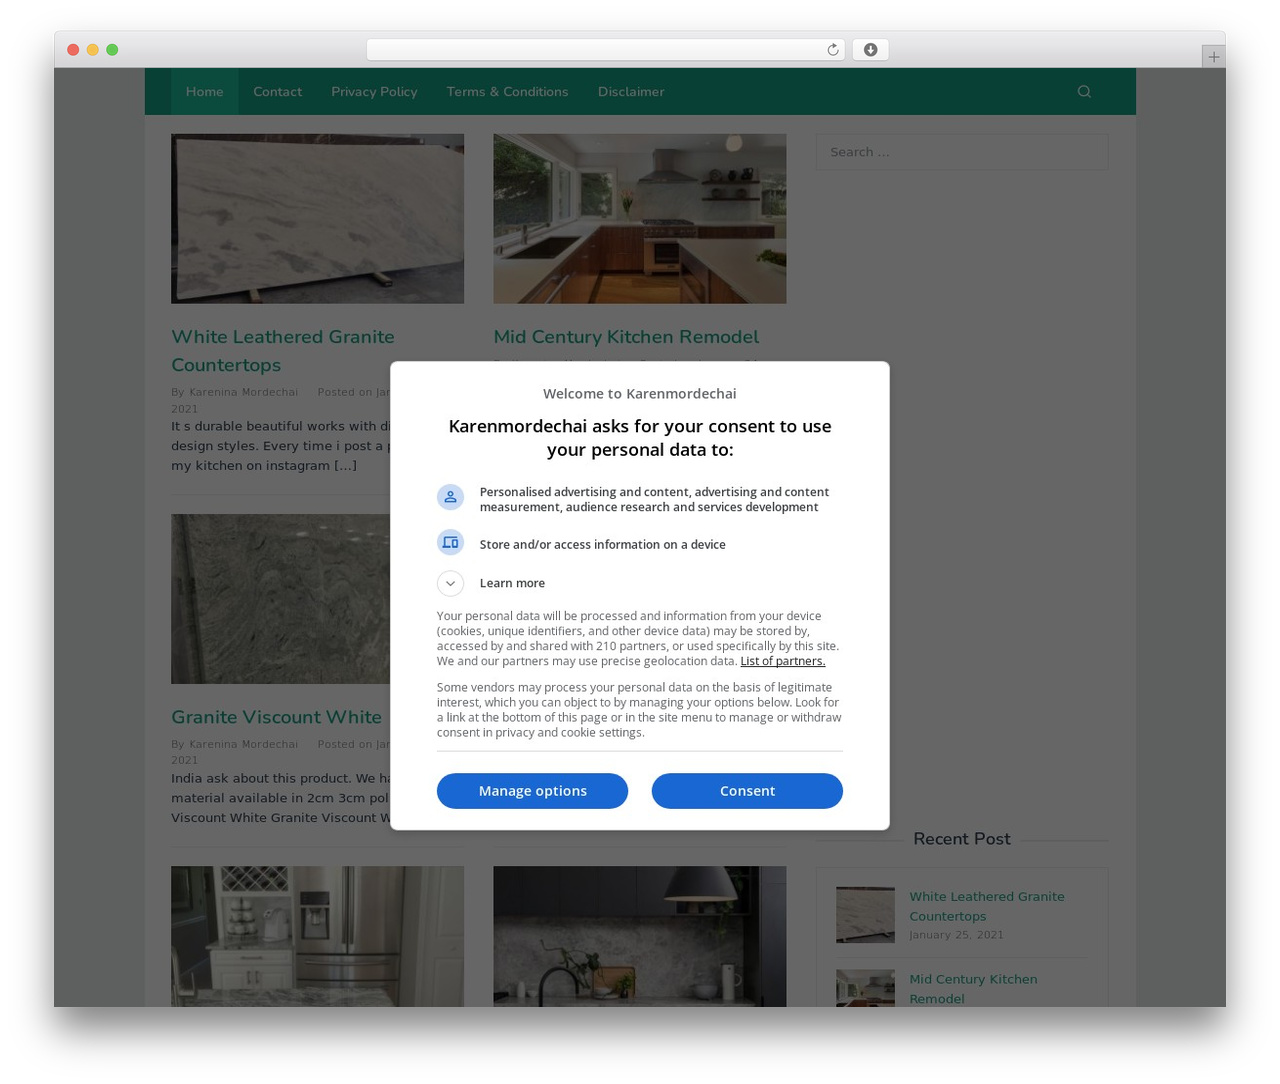The width and height of the screenshot is (1280, 1084).
Task: Click the Recent Post heading
Action: coord(961,839)
